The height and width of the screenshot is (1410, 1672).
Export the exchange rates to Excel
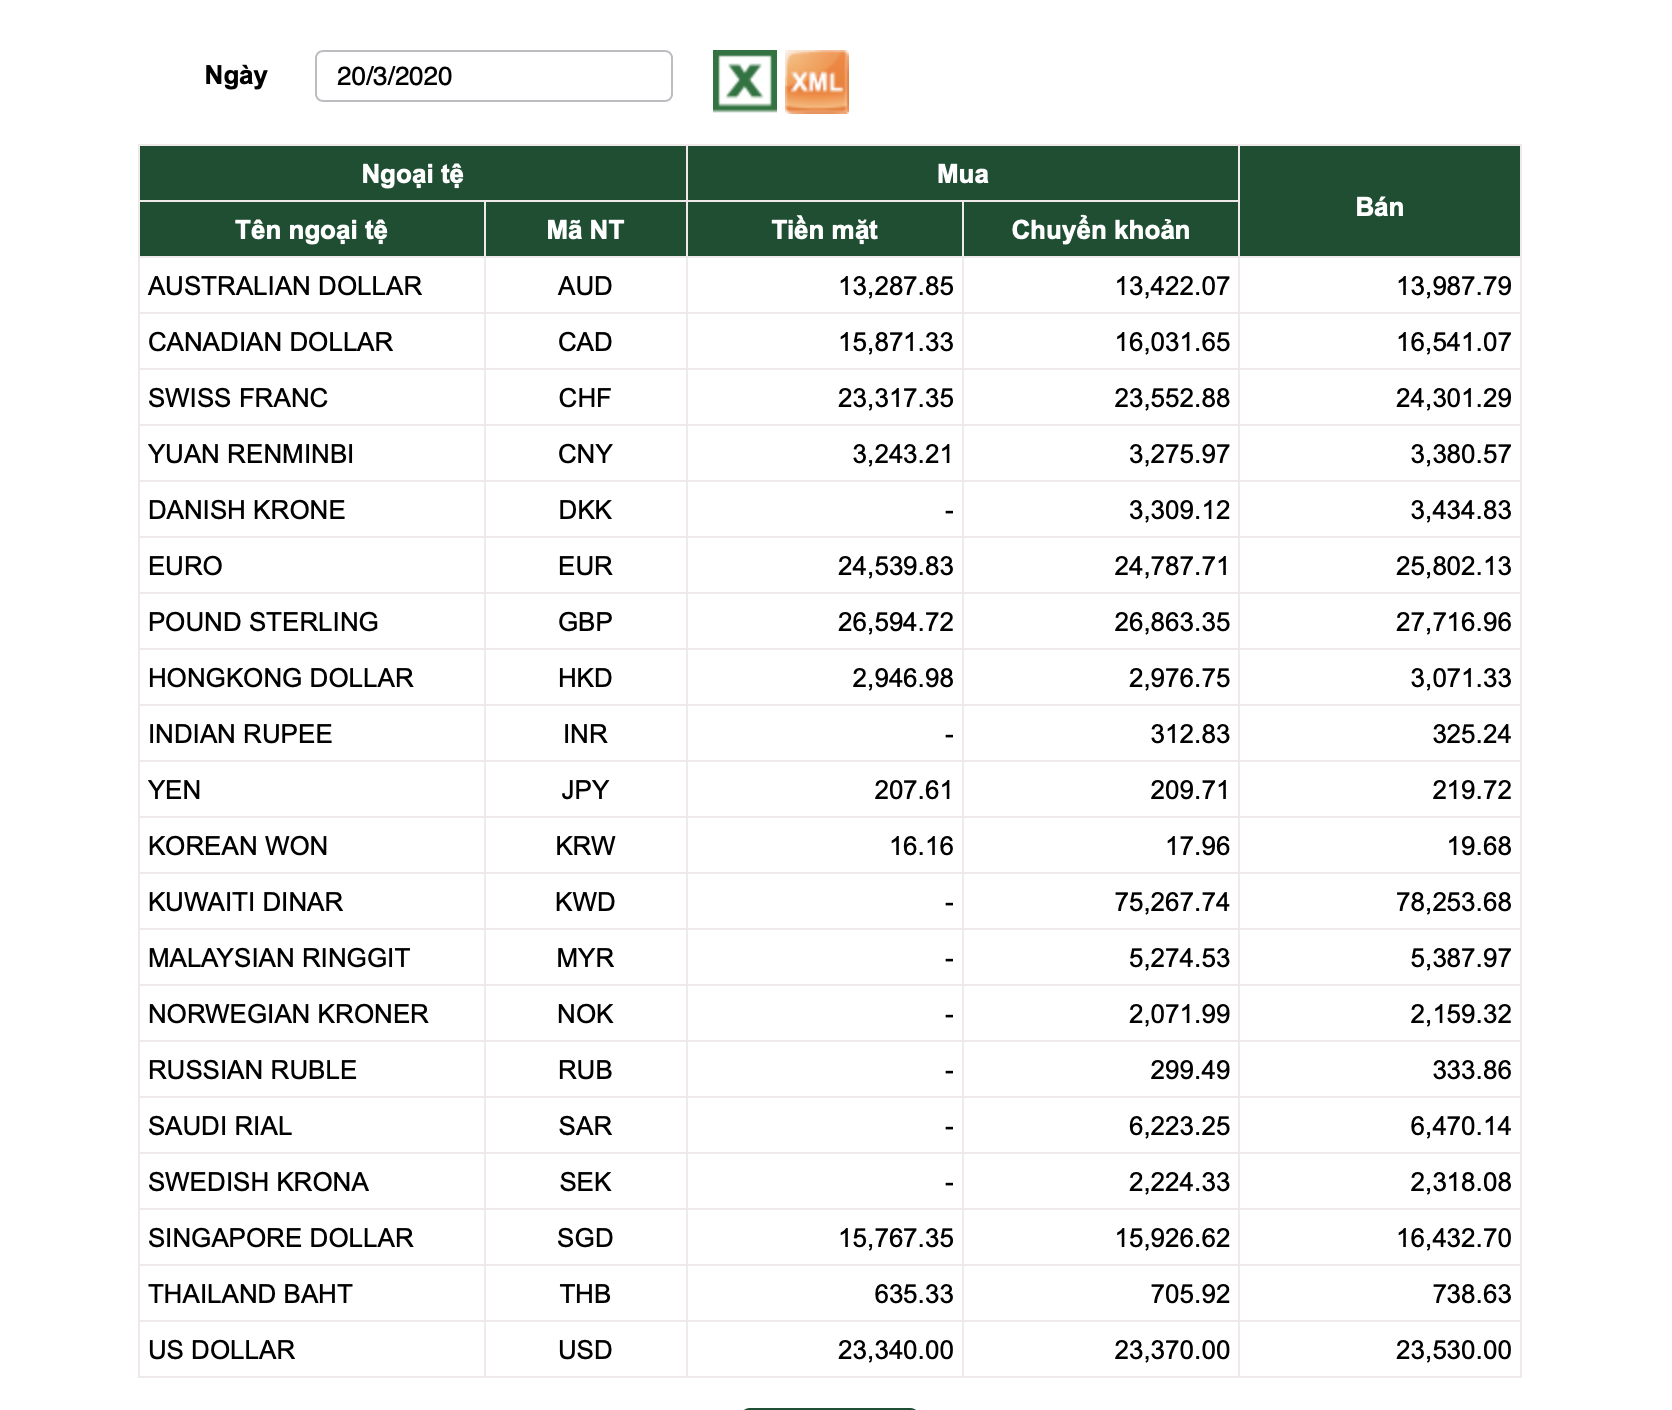tap(744, 81)
